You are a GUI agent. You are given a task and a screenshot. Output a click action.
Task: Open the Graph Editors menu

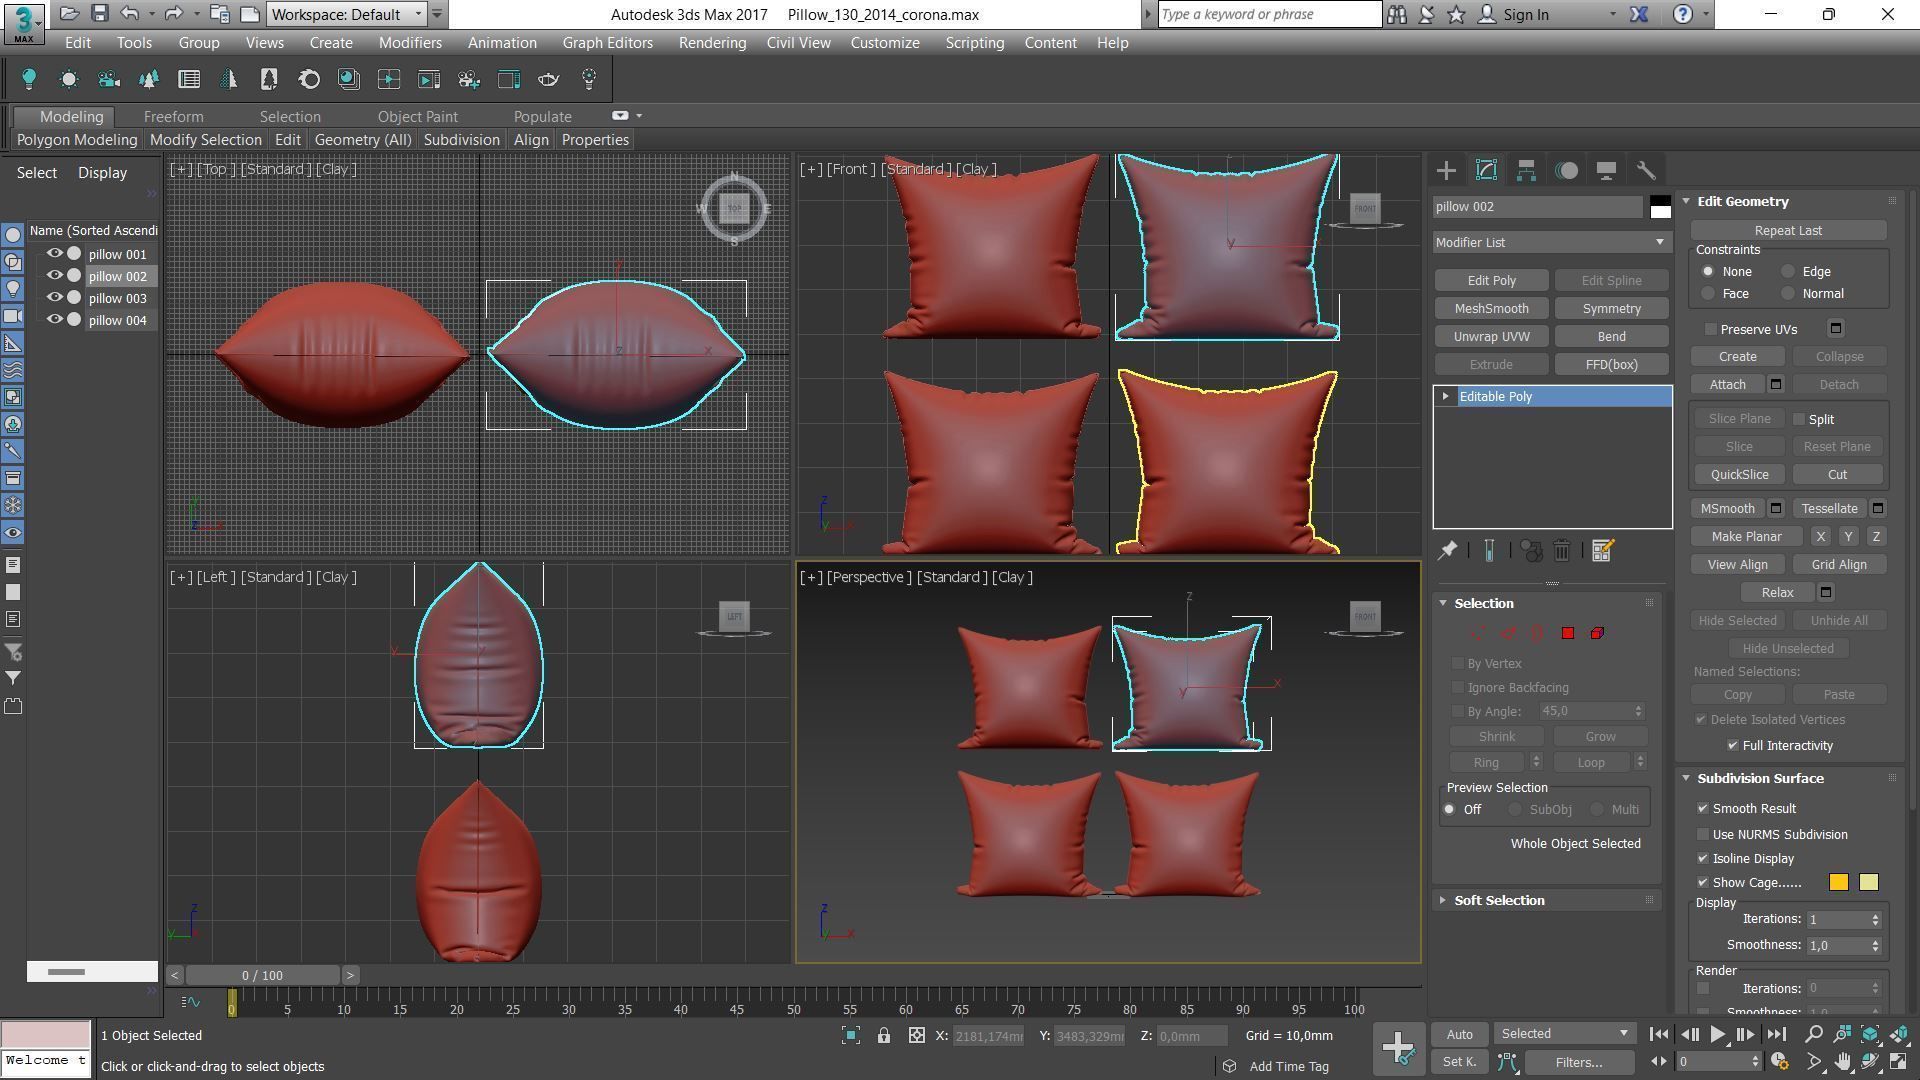pos(607,43)
